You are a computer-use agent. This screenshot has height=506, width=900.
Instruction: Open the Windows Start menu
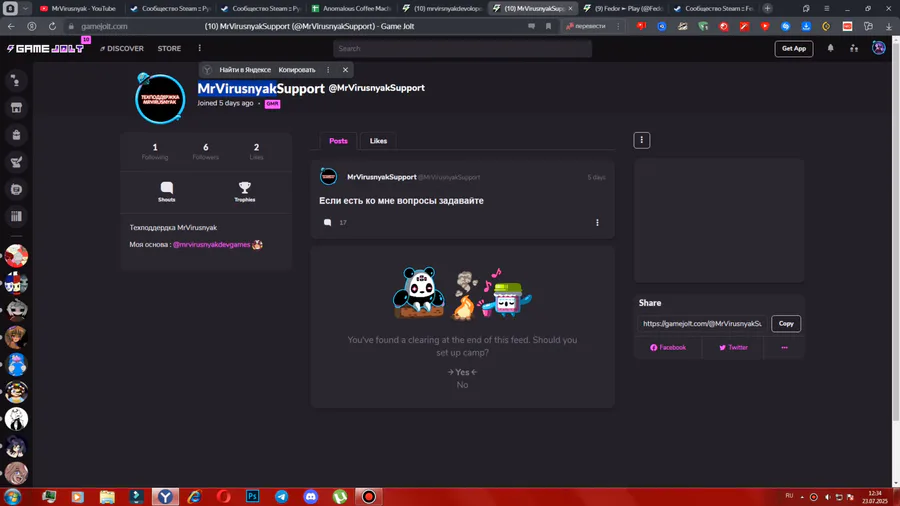[13, 497]
